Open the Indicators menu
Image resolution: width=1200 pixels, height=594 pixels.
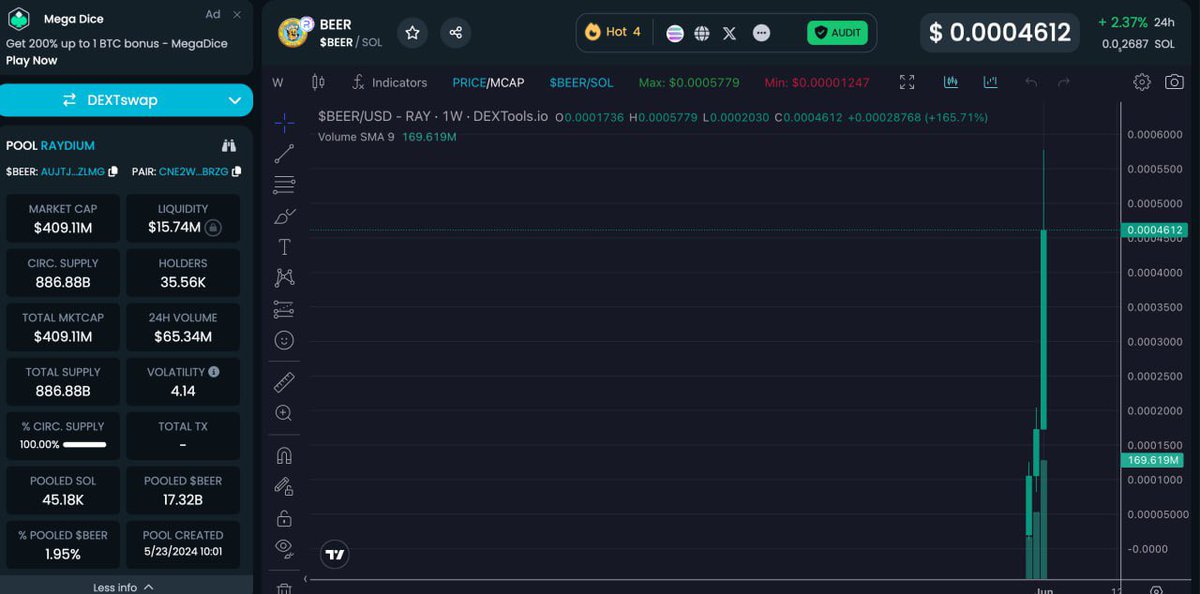click(x=389, y=82)
